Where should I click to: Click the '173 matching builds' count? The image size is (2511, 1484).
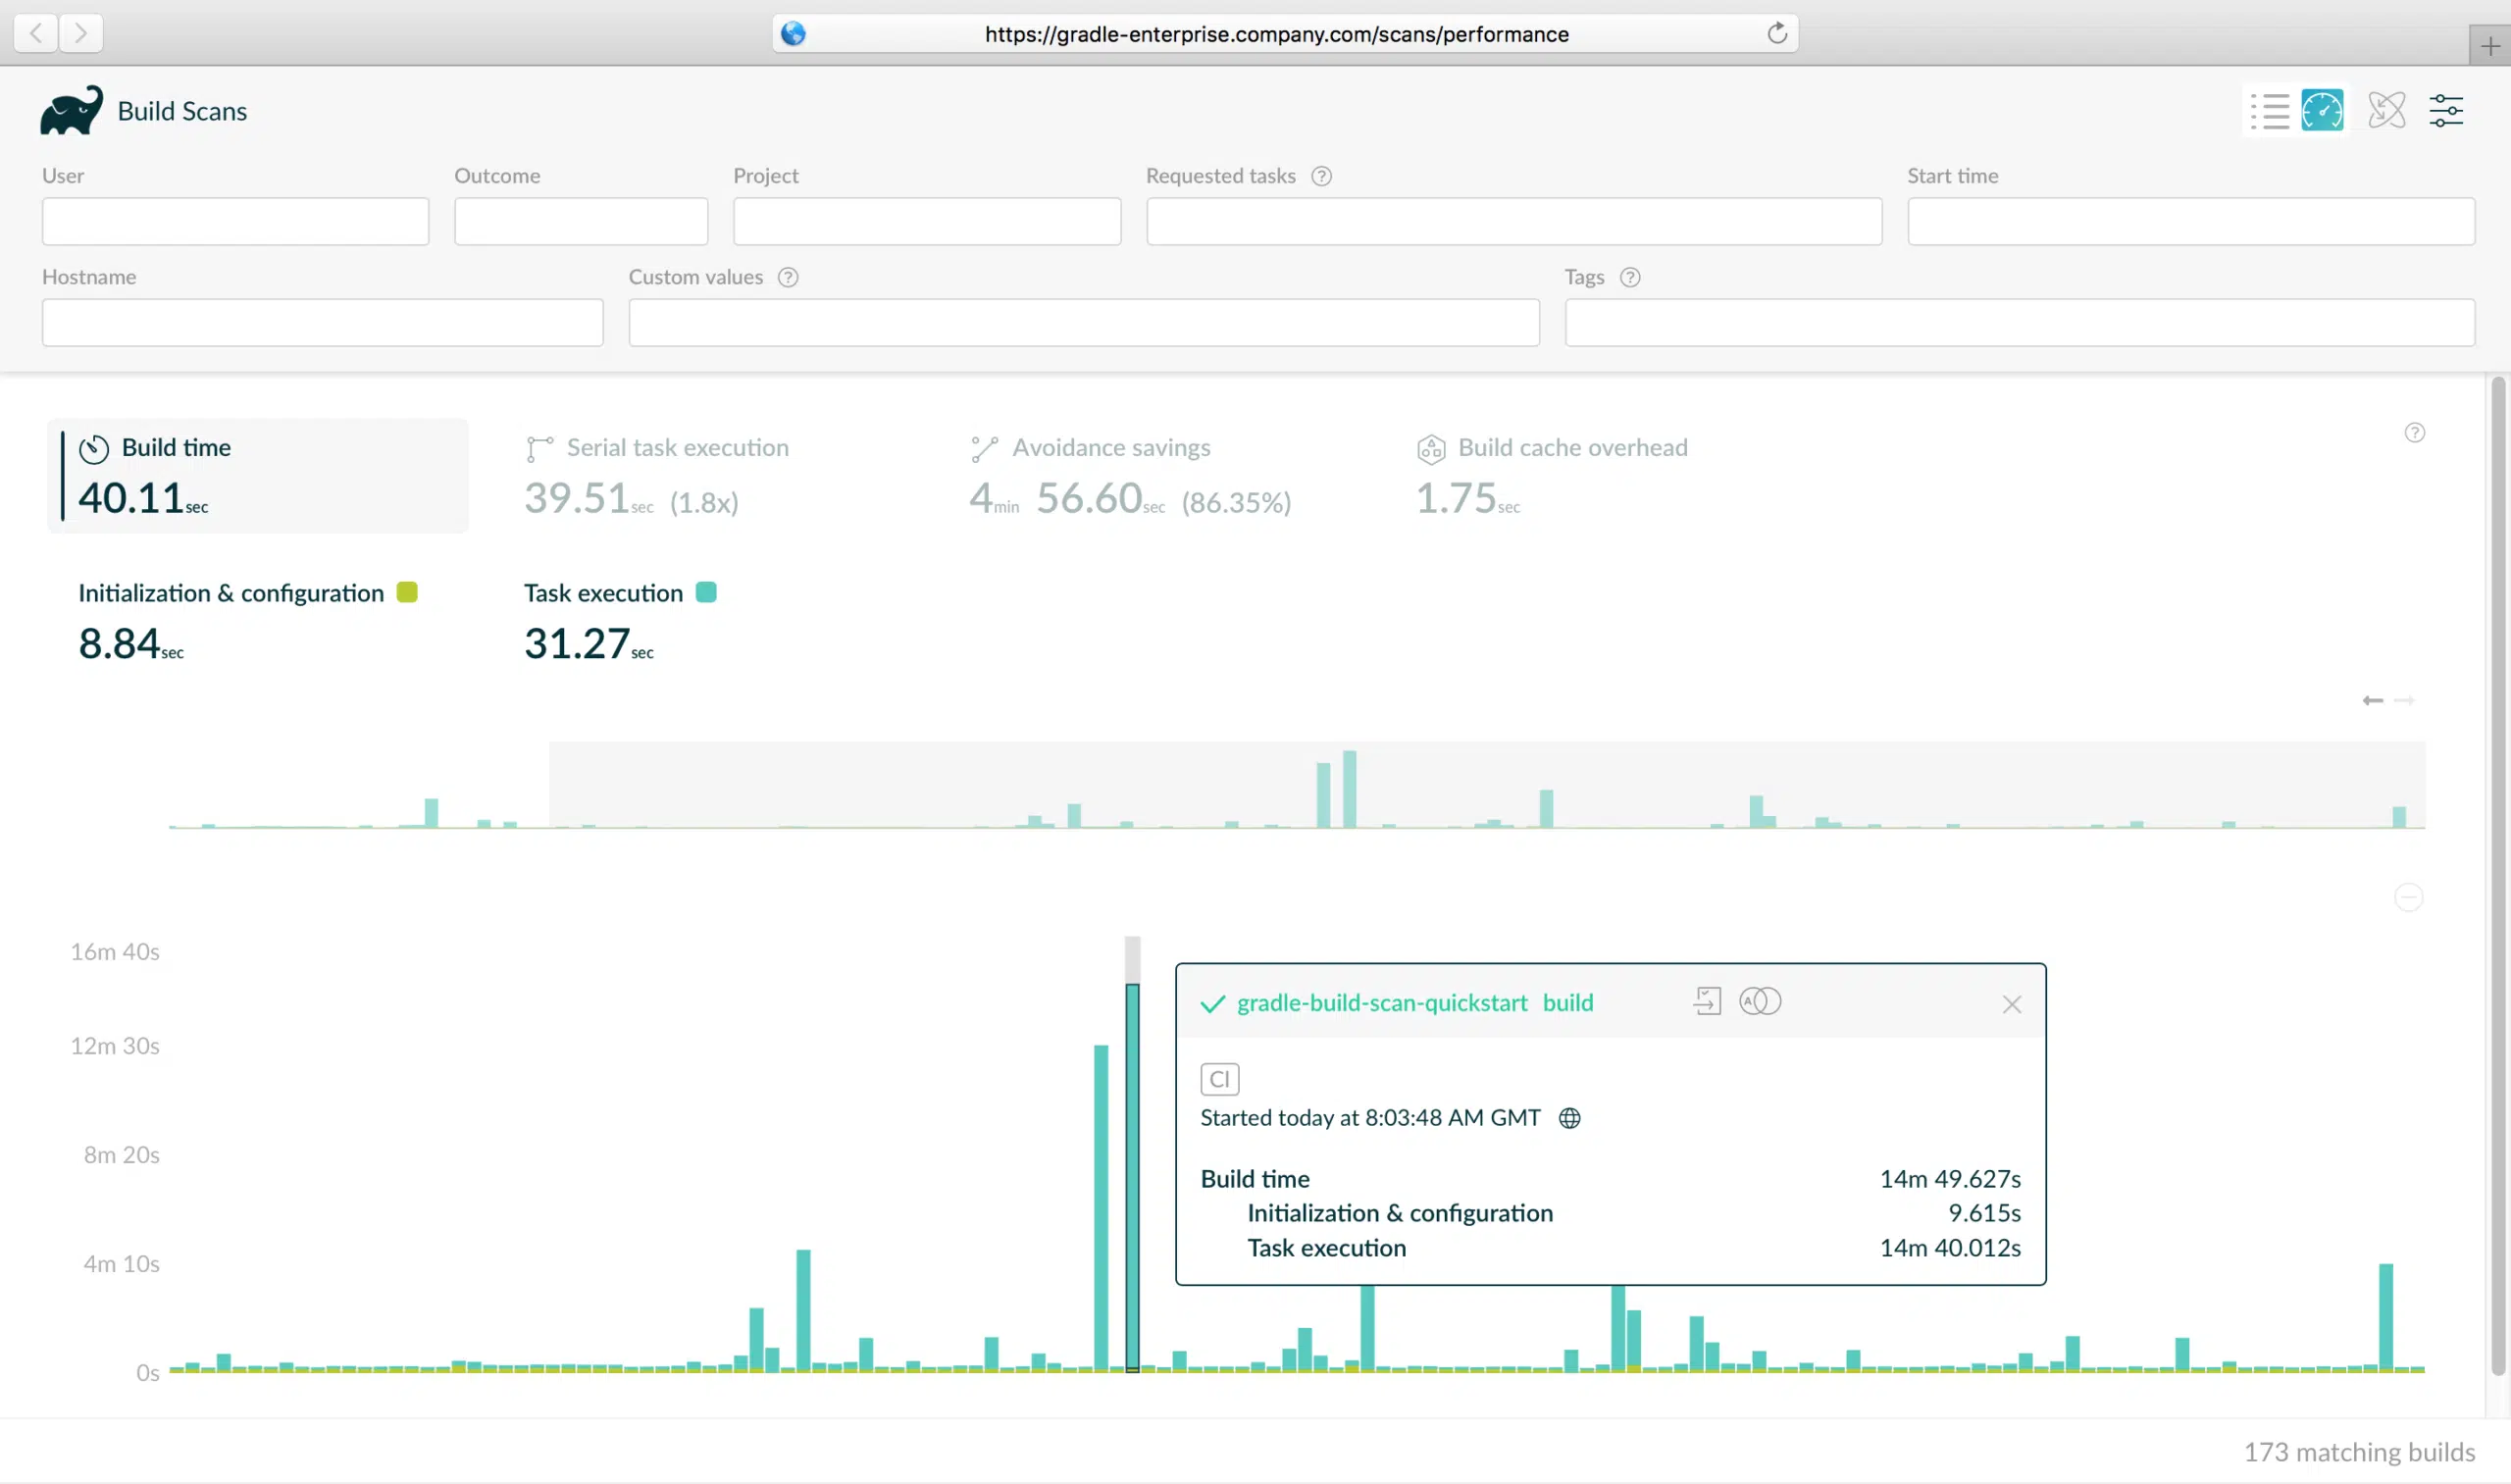(x=2359, y=1452)
